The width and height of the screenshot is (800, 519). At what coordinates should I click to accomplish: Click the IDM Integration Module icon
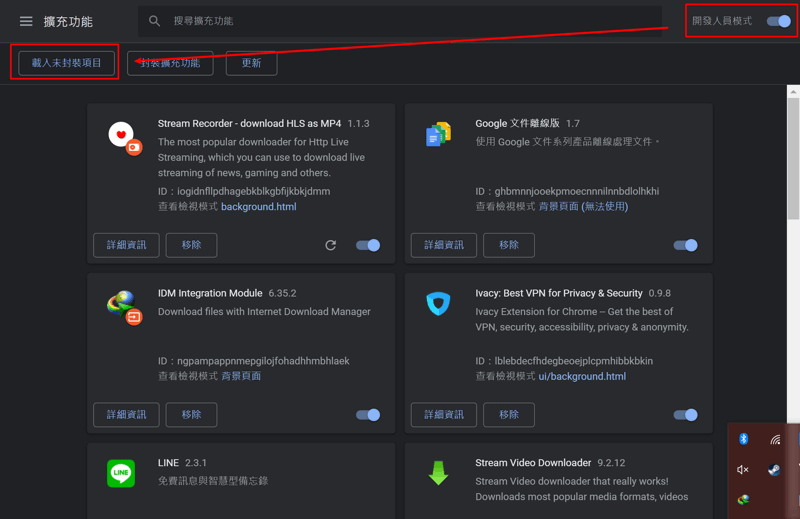click(x=124, y=307)
